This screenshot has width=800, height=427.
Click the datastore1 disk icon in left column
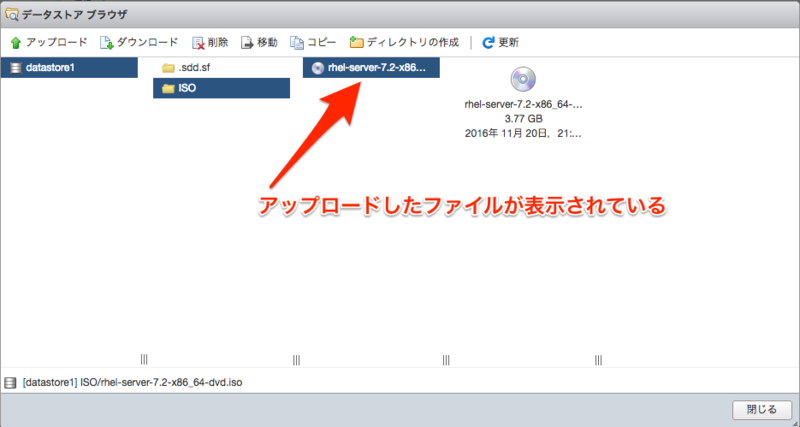tap(16, 67)
